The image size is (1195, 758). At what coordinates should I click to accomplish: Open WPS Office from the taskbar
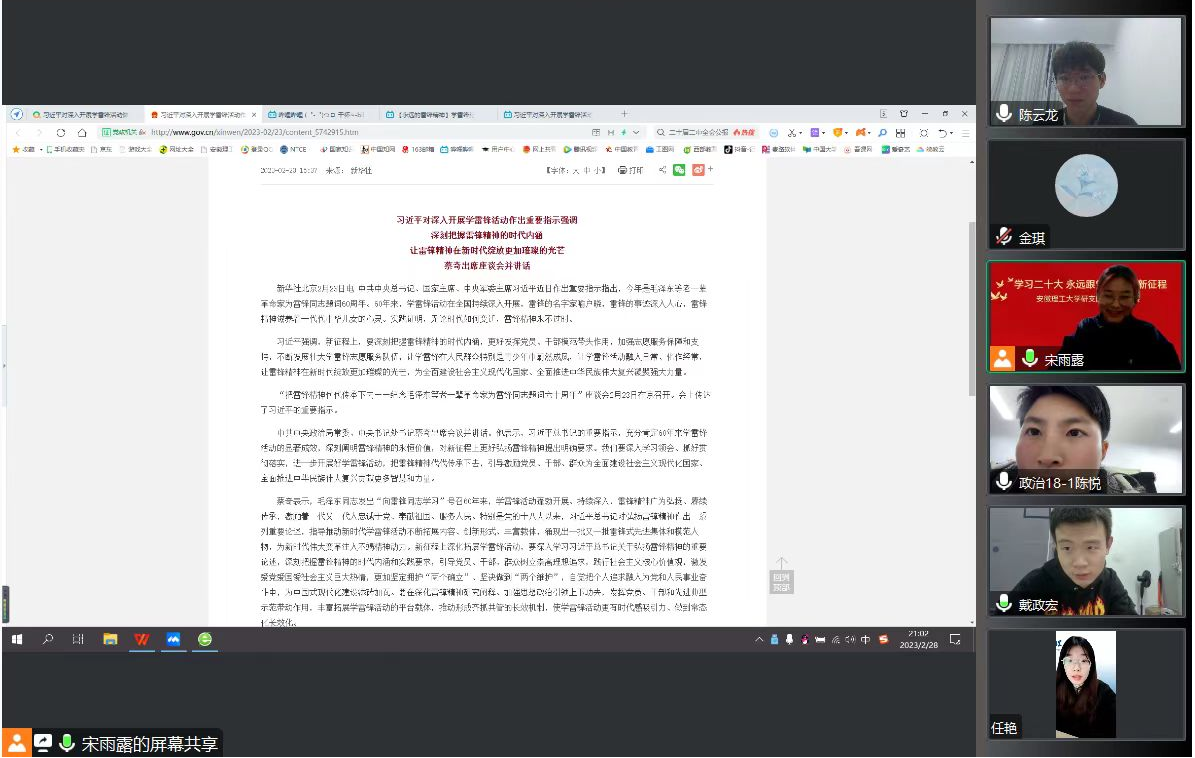click(142, 639)
